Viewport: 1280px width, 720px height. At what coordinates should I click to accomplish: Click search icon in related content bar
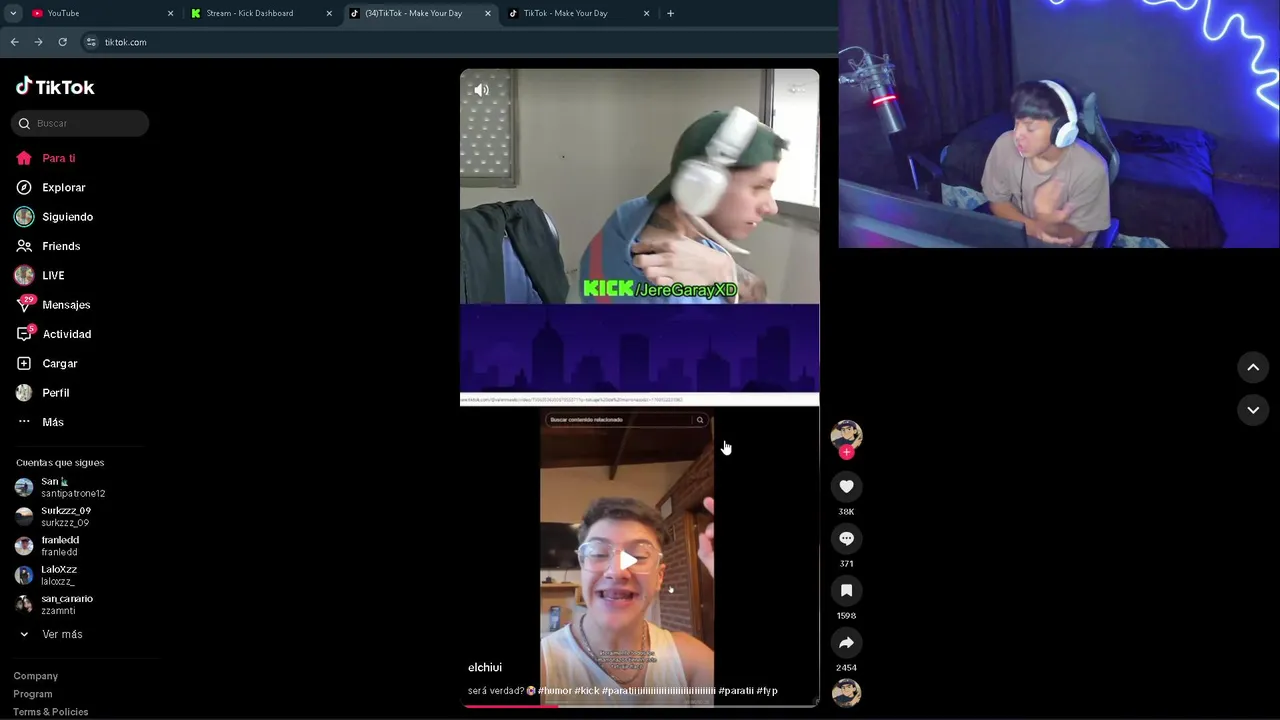point(700,420)
